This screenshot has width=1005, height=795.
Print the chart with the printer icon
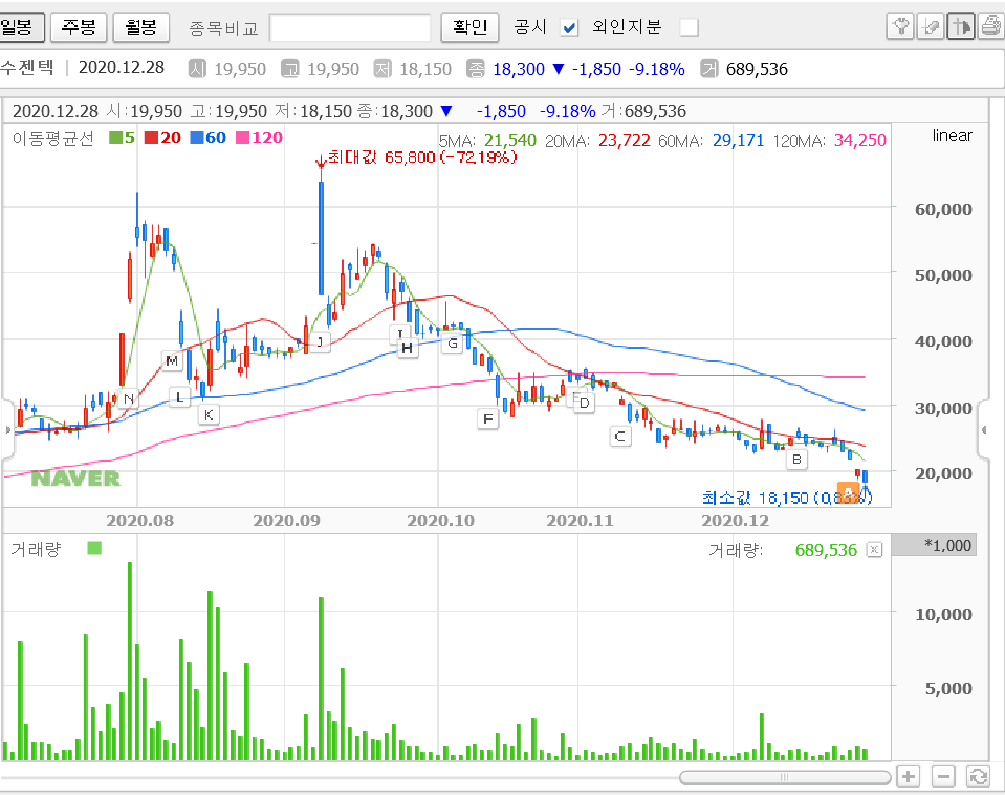coord(991,27)
